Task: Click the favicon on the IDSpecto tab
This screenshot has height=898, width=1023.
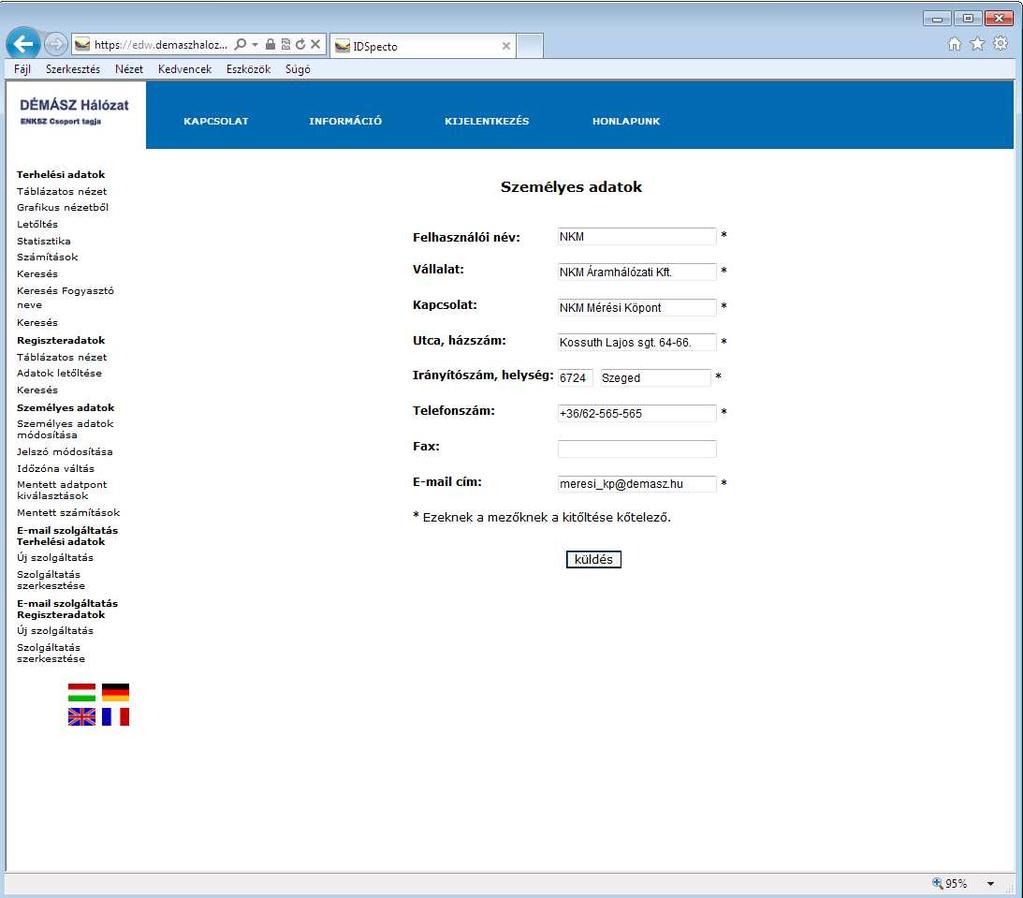Action: pyautogui.click(x=343, y=46)
